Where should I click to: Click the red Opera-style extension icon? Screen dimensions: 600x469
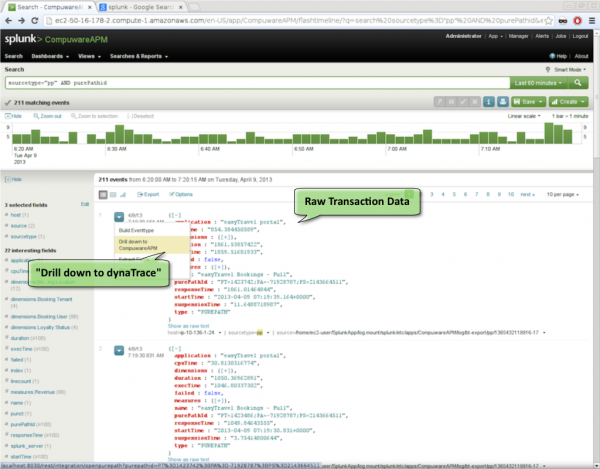577,21
